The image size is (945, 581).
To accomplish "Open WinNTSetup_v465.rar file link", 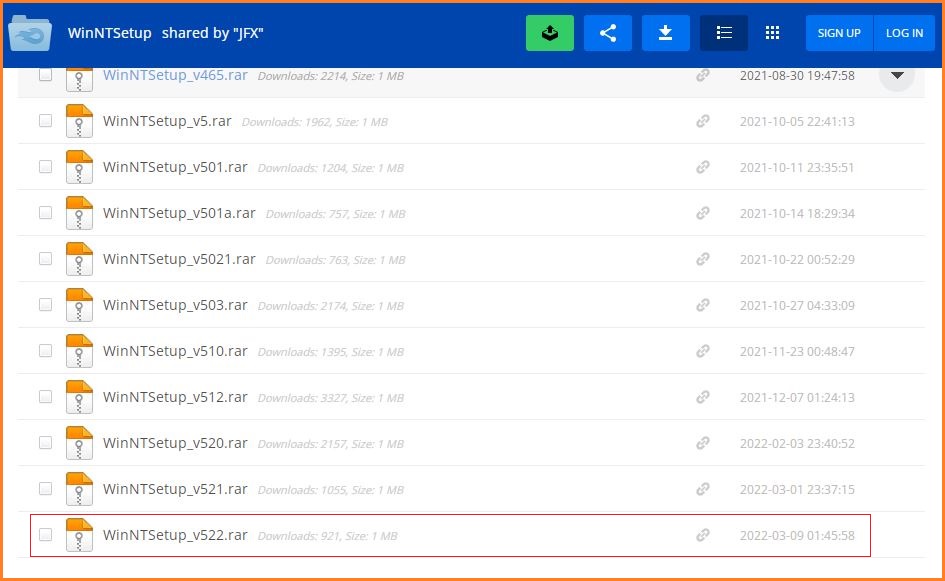I will (175, 75).
